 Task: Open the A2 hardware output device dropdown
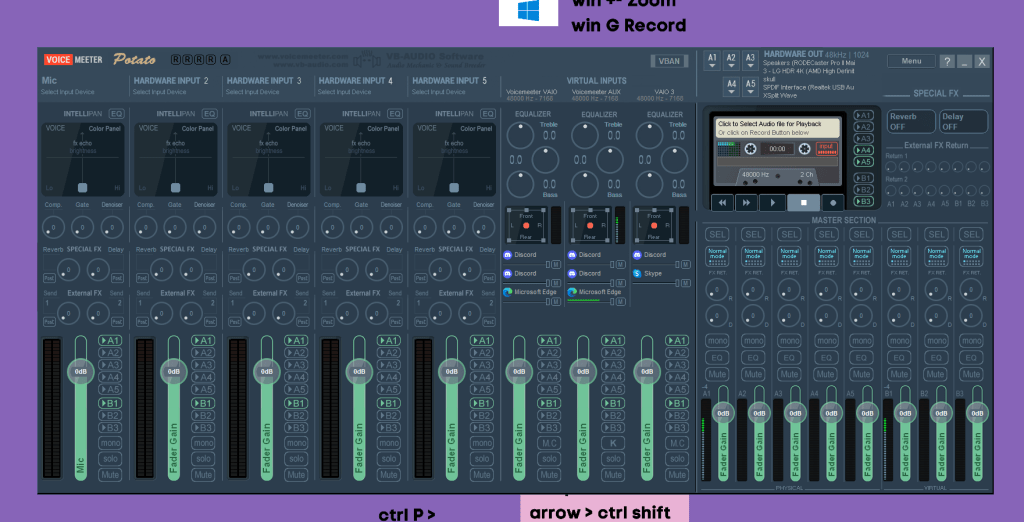pyautogui.click(x=731, y=61)
